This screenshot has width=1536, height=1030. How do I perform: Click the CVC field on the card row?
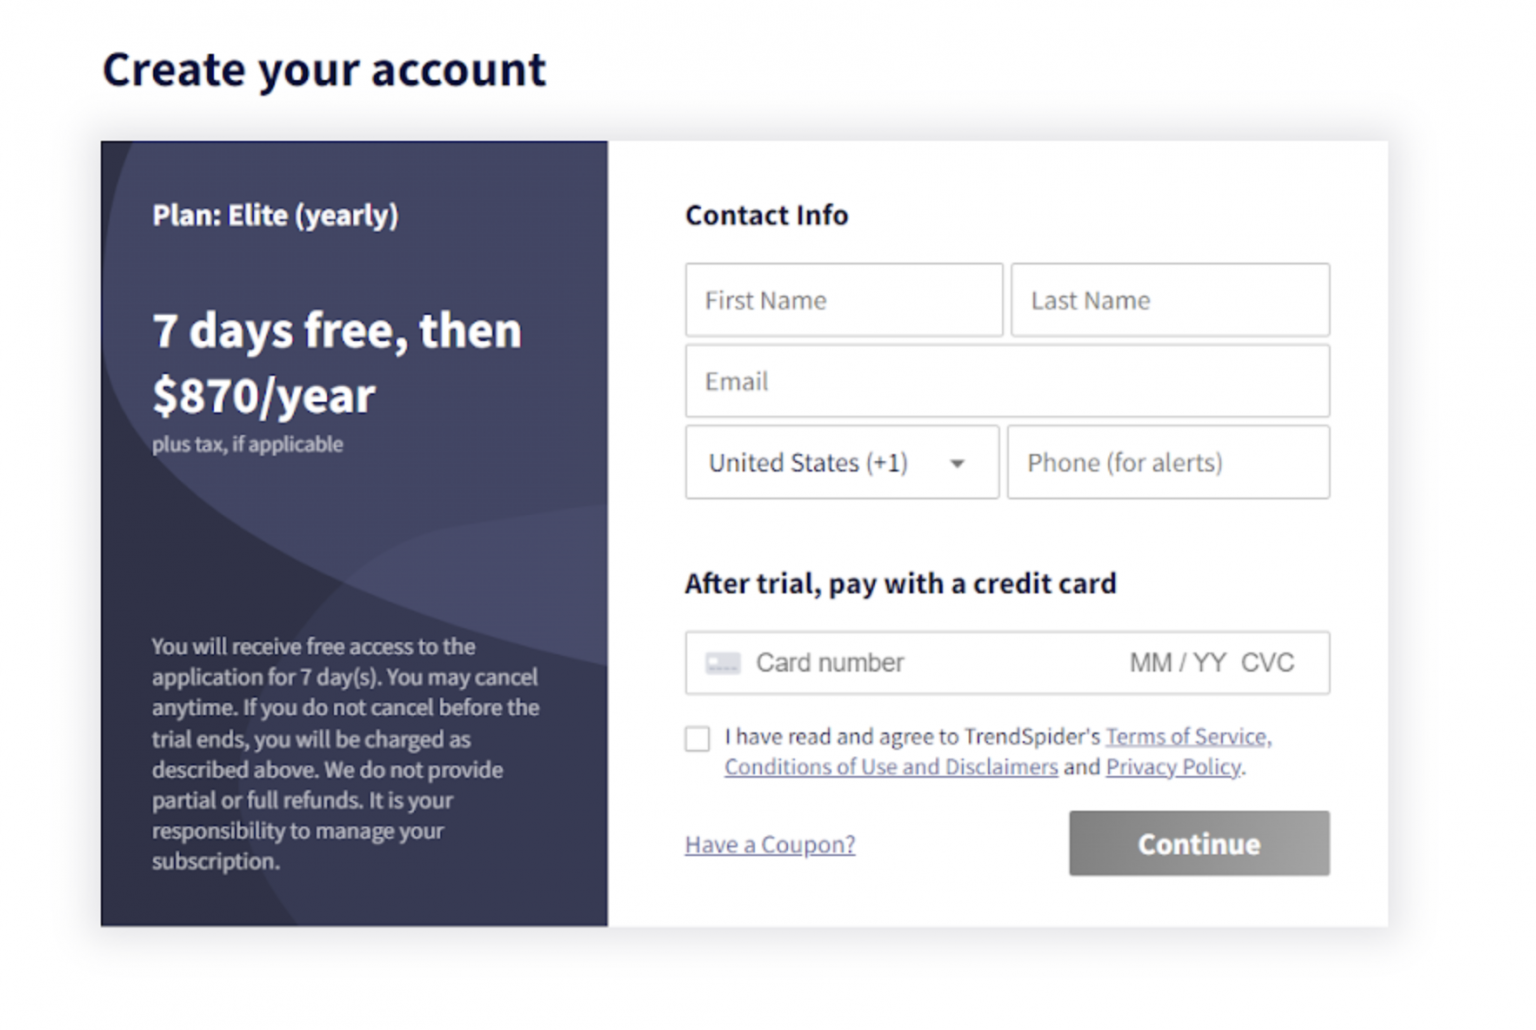tap(1269, 663)
